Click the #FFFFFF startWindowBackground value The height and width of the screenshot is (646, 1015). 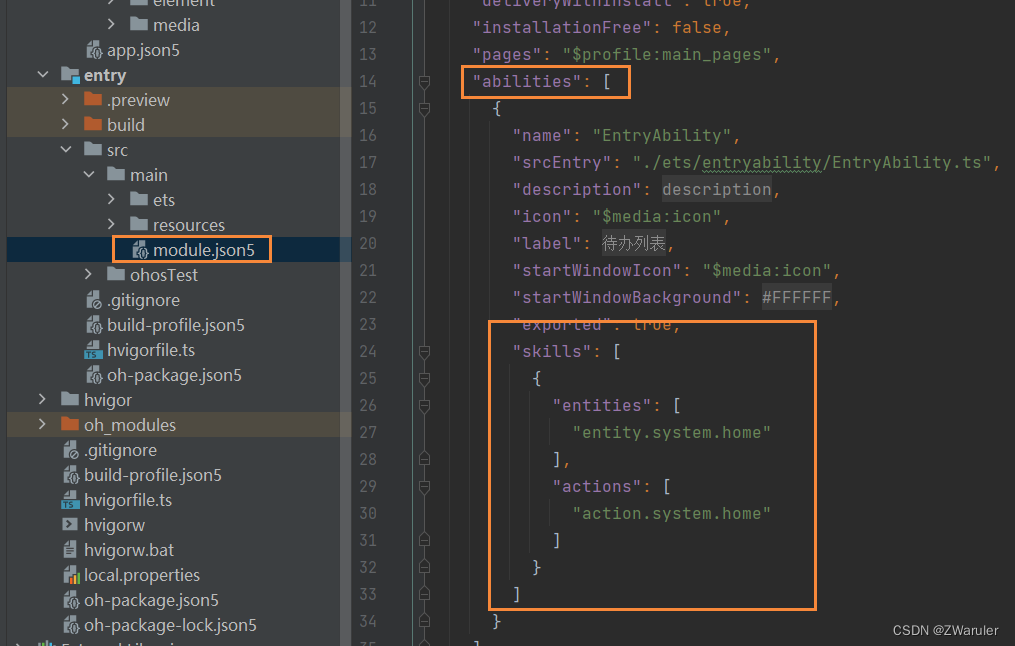tap(797, 298)
